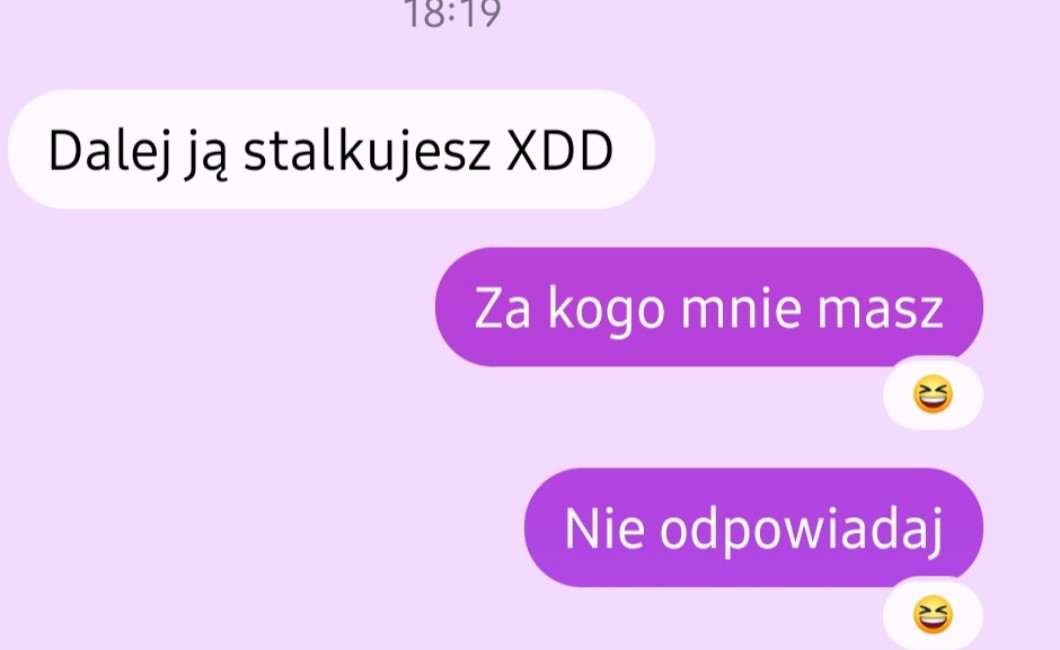Select the sent message "Nie odpowiadaj"

point(754,528)
